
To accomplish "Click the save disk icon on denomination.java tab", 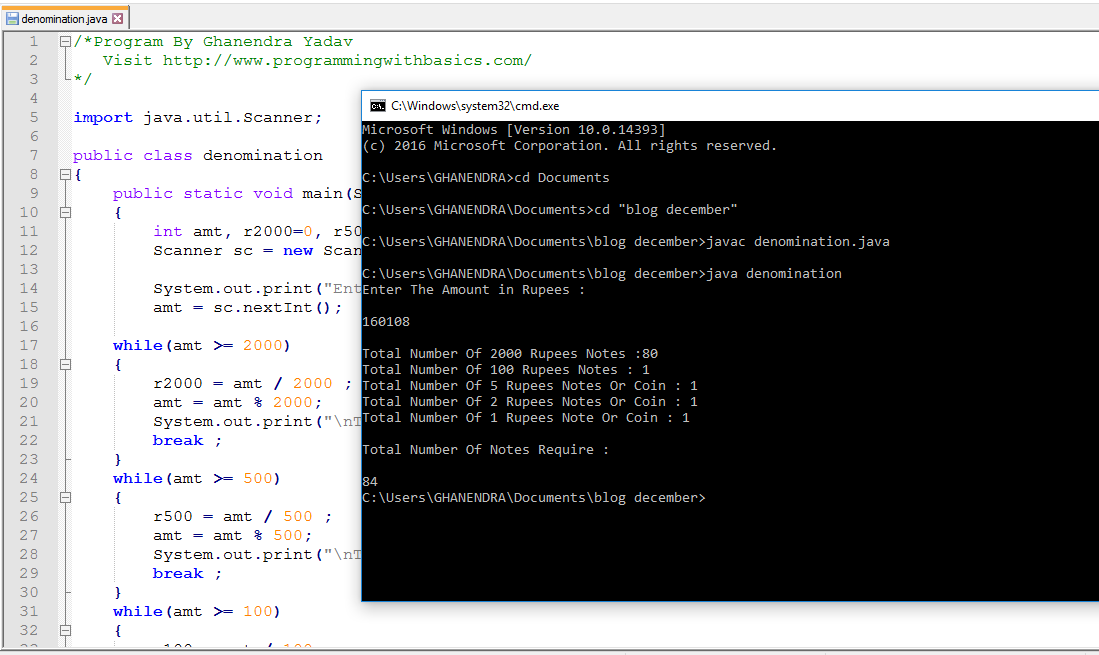I will tap(13, 19).
